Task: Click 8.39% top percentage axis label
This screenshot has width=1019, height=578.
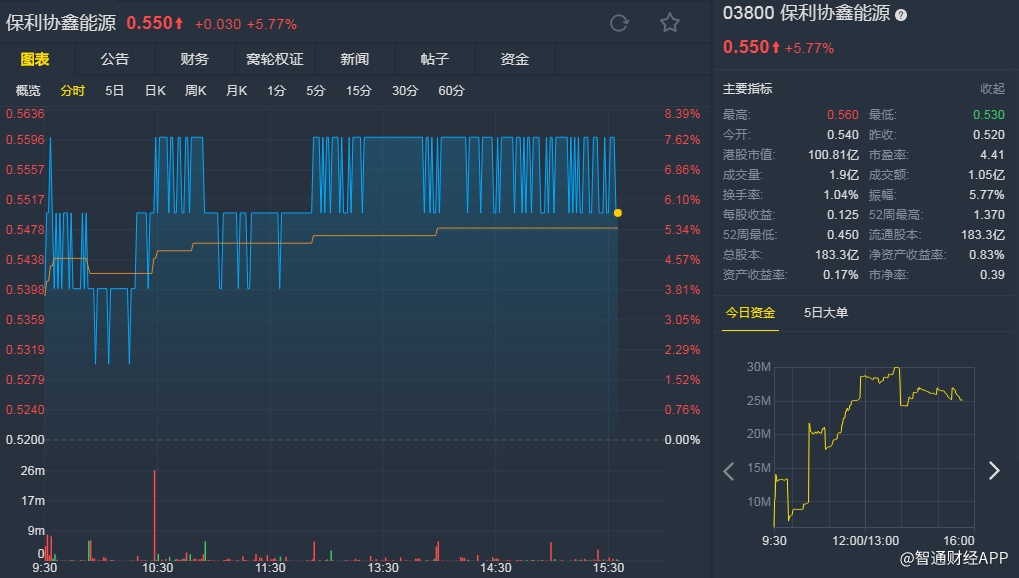Action: pyautogui.click(x=682, y=114)
